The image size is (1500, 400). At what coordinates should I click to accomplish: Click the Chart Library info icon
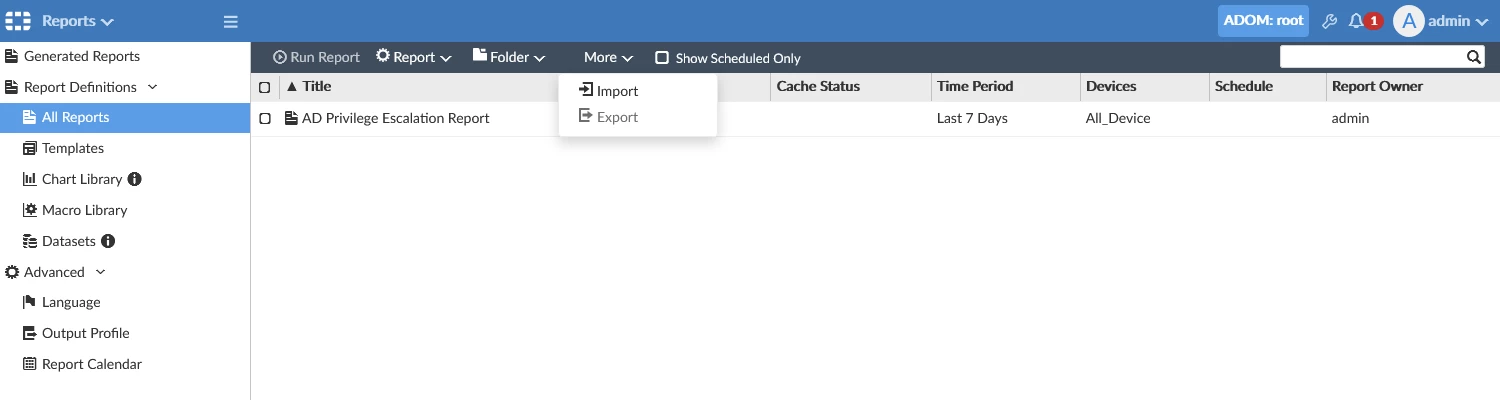click(x=135, y=179)
